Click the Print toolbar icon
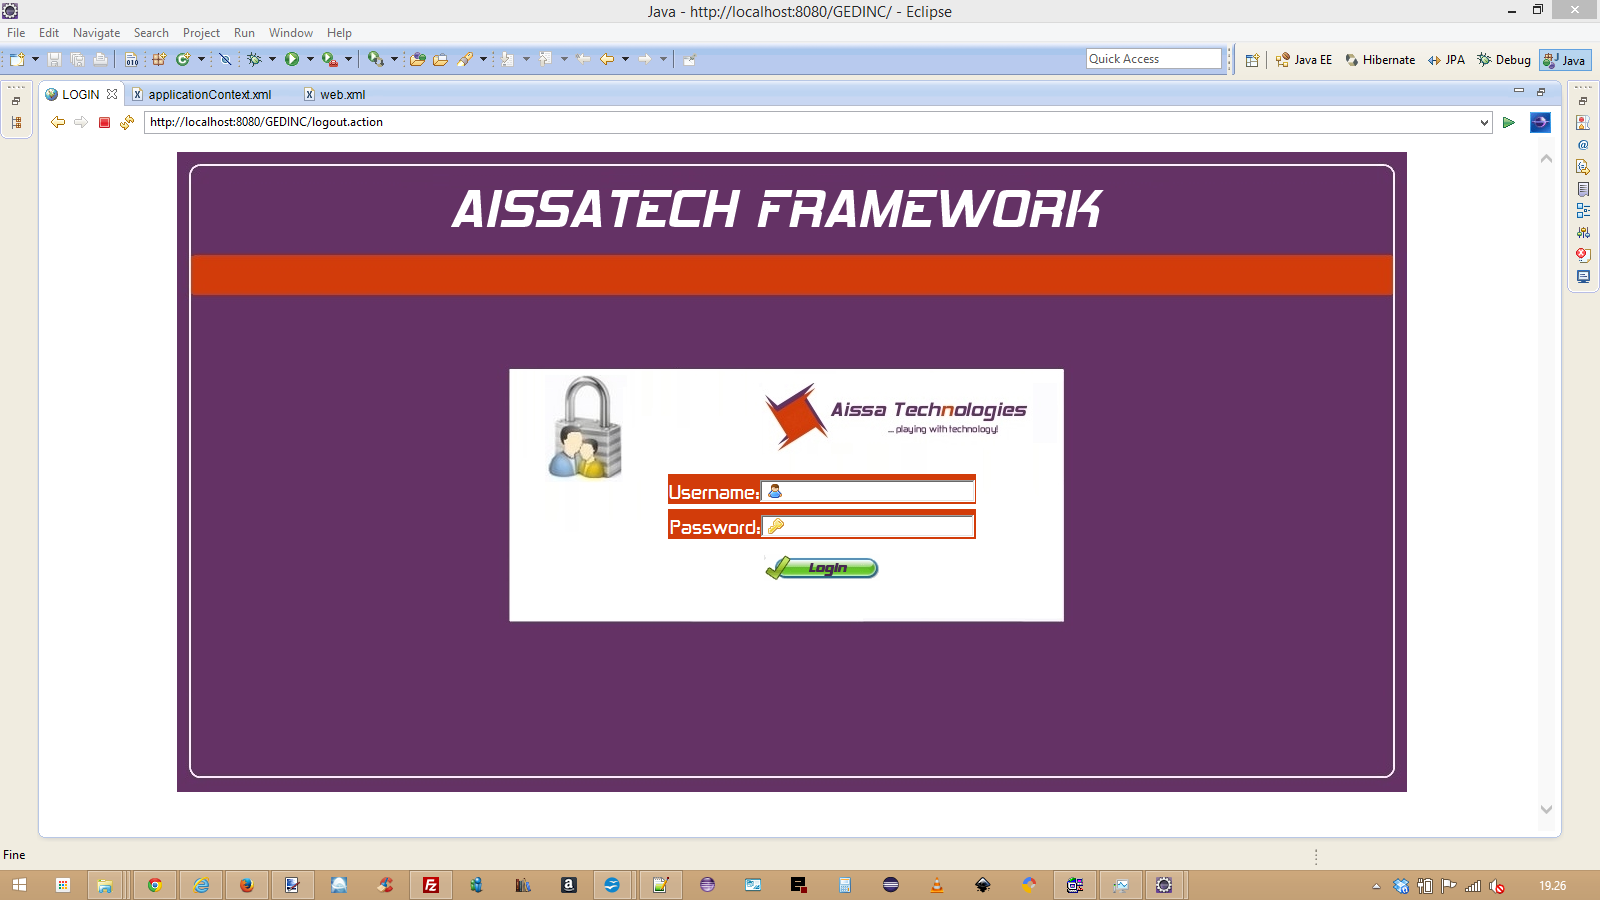Screen dimensions: 1600x900 pyautogui.click(x=100, y=60)
